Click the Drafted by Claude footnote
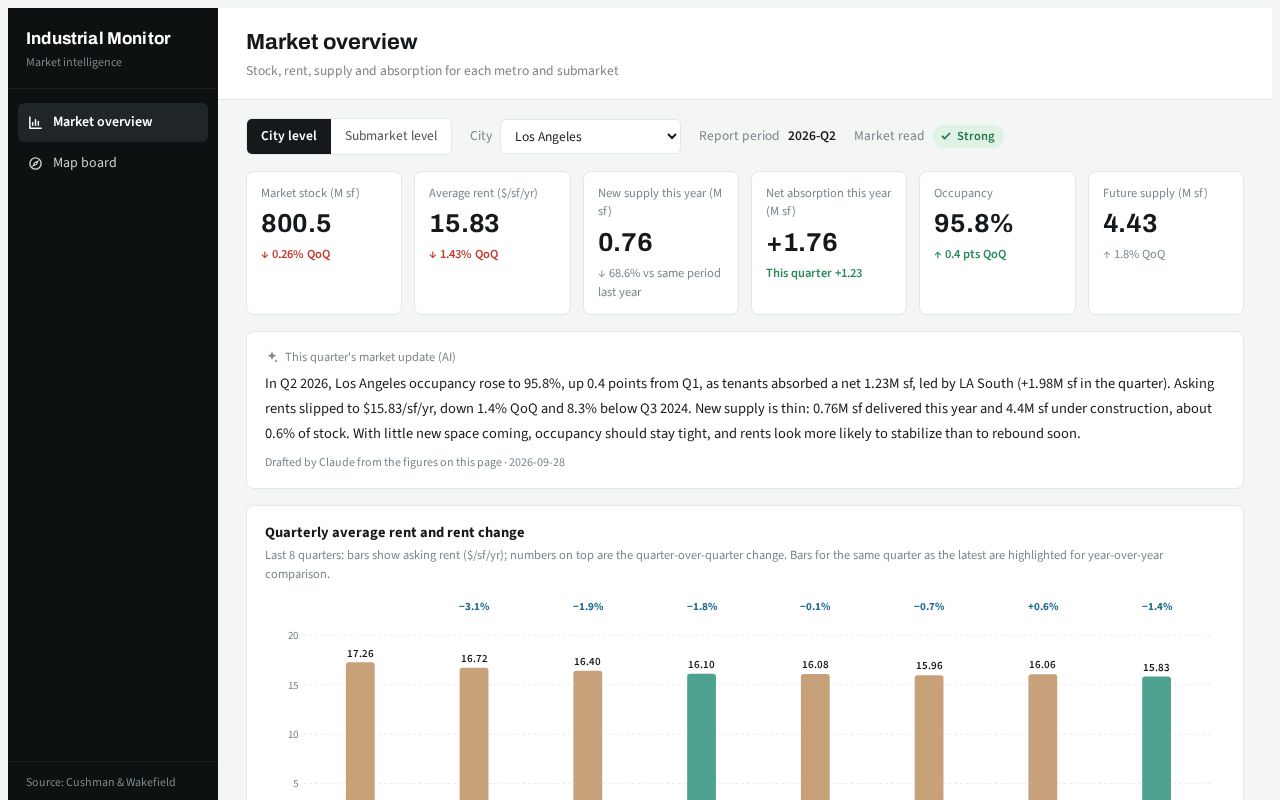This screenshot has width=1280, height=800. click(x=415, y=462)
